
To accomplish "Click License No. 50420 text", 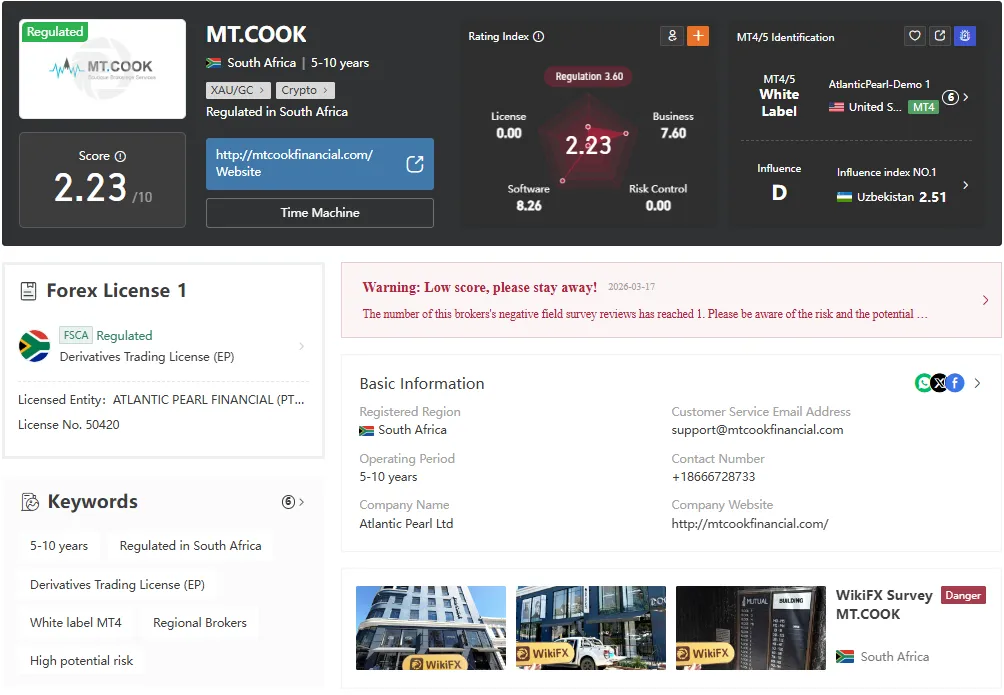I will [69, 425].
